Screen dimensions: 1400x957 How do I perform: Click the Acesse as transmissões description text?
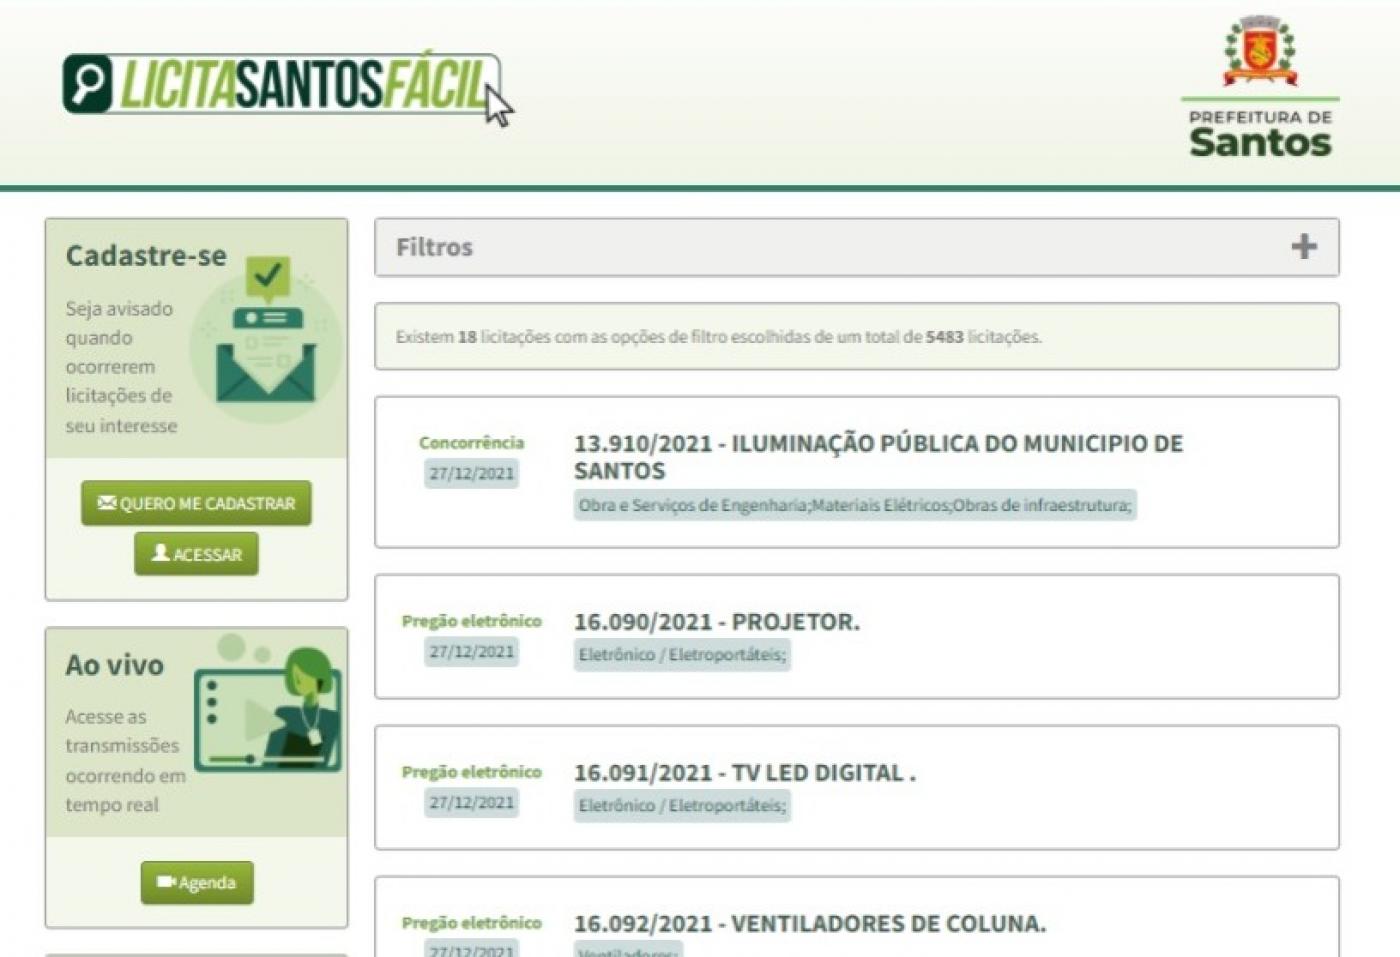(125, 760)
